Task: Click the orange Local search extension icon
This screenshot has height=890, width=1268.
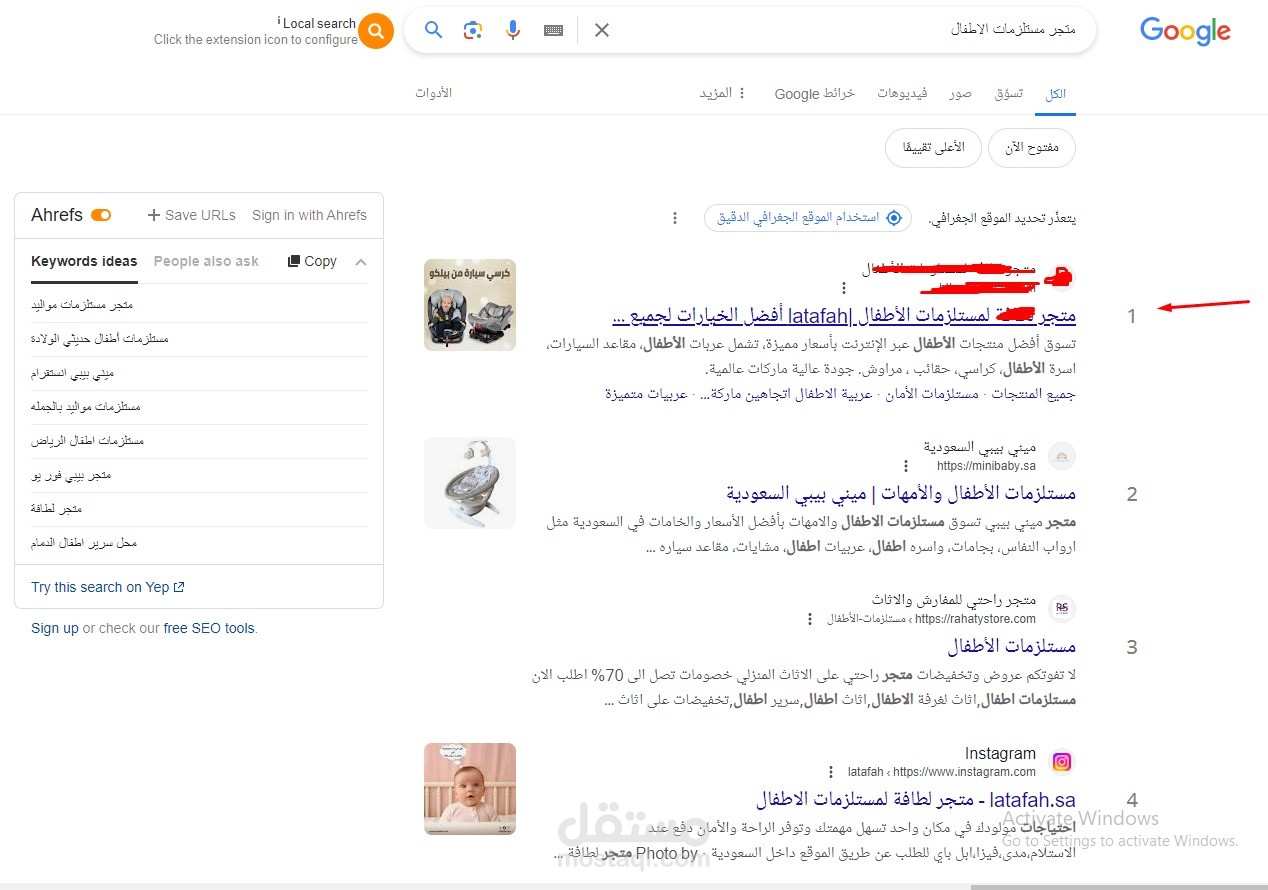Action: pyautogui.click(x=375, y=32)
